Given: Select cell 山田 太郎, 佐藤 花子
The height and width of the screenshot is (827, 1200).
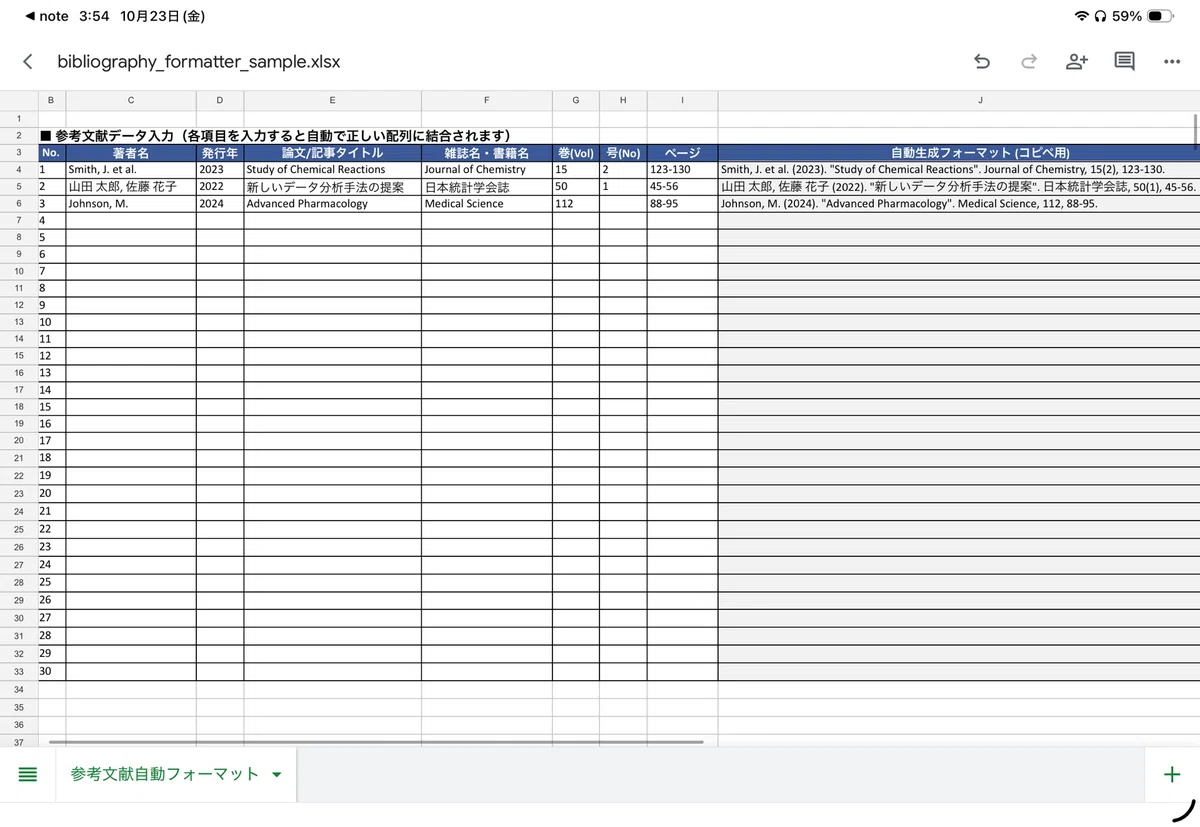Looking at the screenshot, I should [131, 186].
